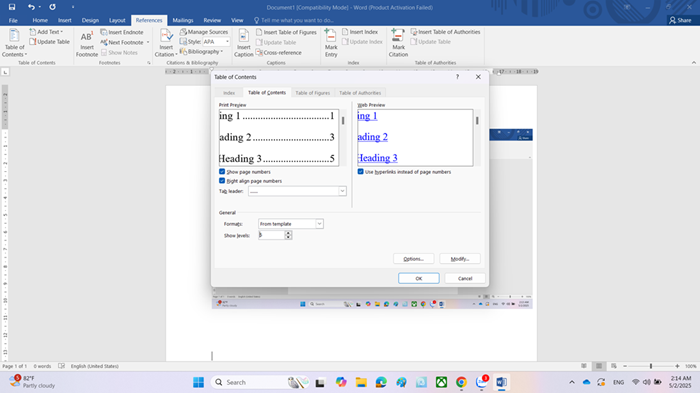700x393 pixels.
Task: Open the View ribbon tab
Action: tap(237, 20)
